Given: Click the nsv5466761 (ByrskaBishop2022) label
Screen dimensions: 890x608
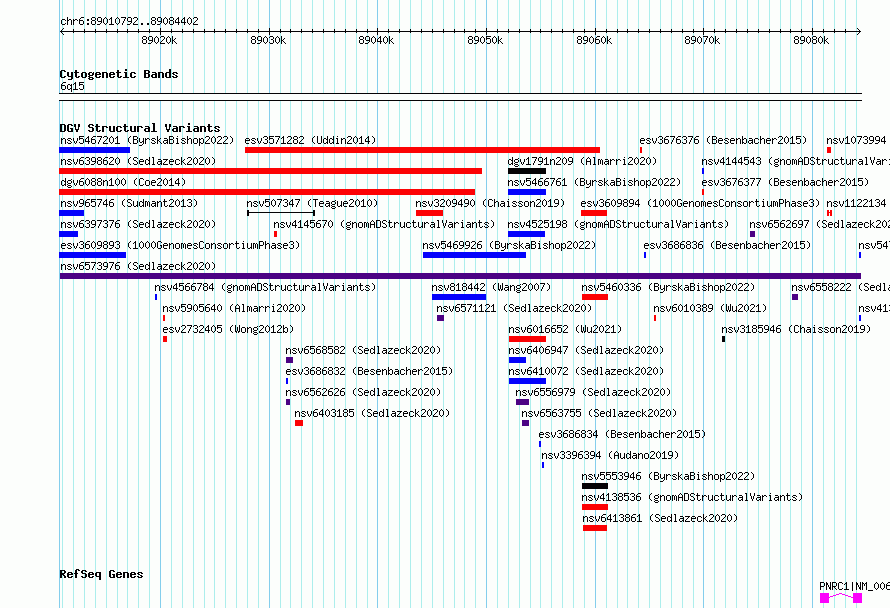Looking at the screenshot, I should 594,182.
